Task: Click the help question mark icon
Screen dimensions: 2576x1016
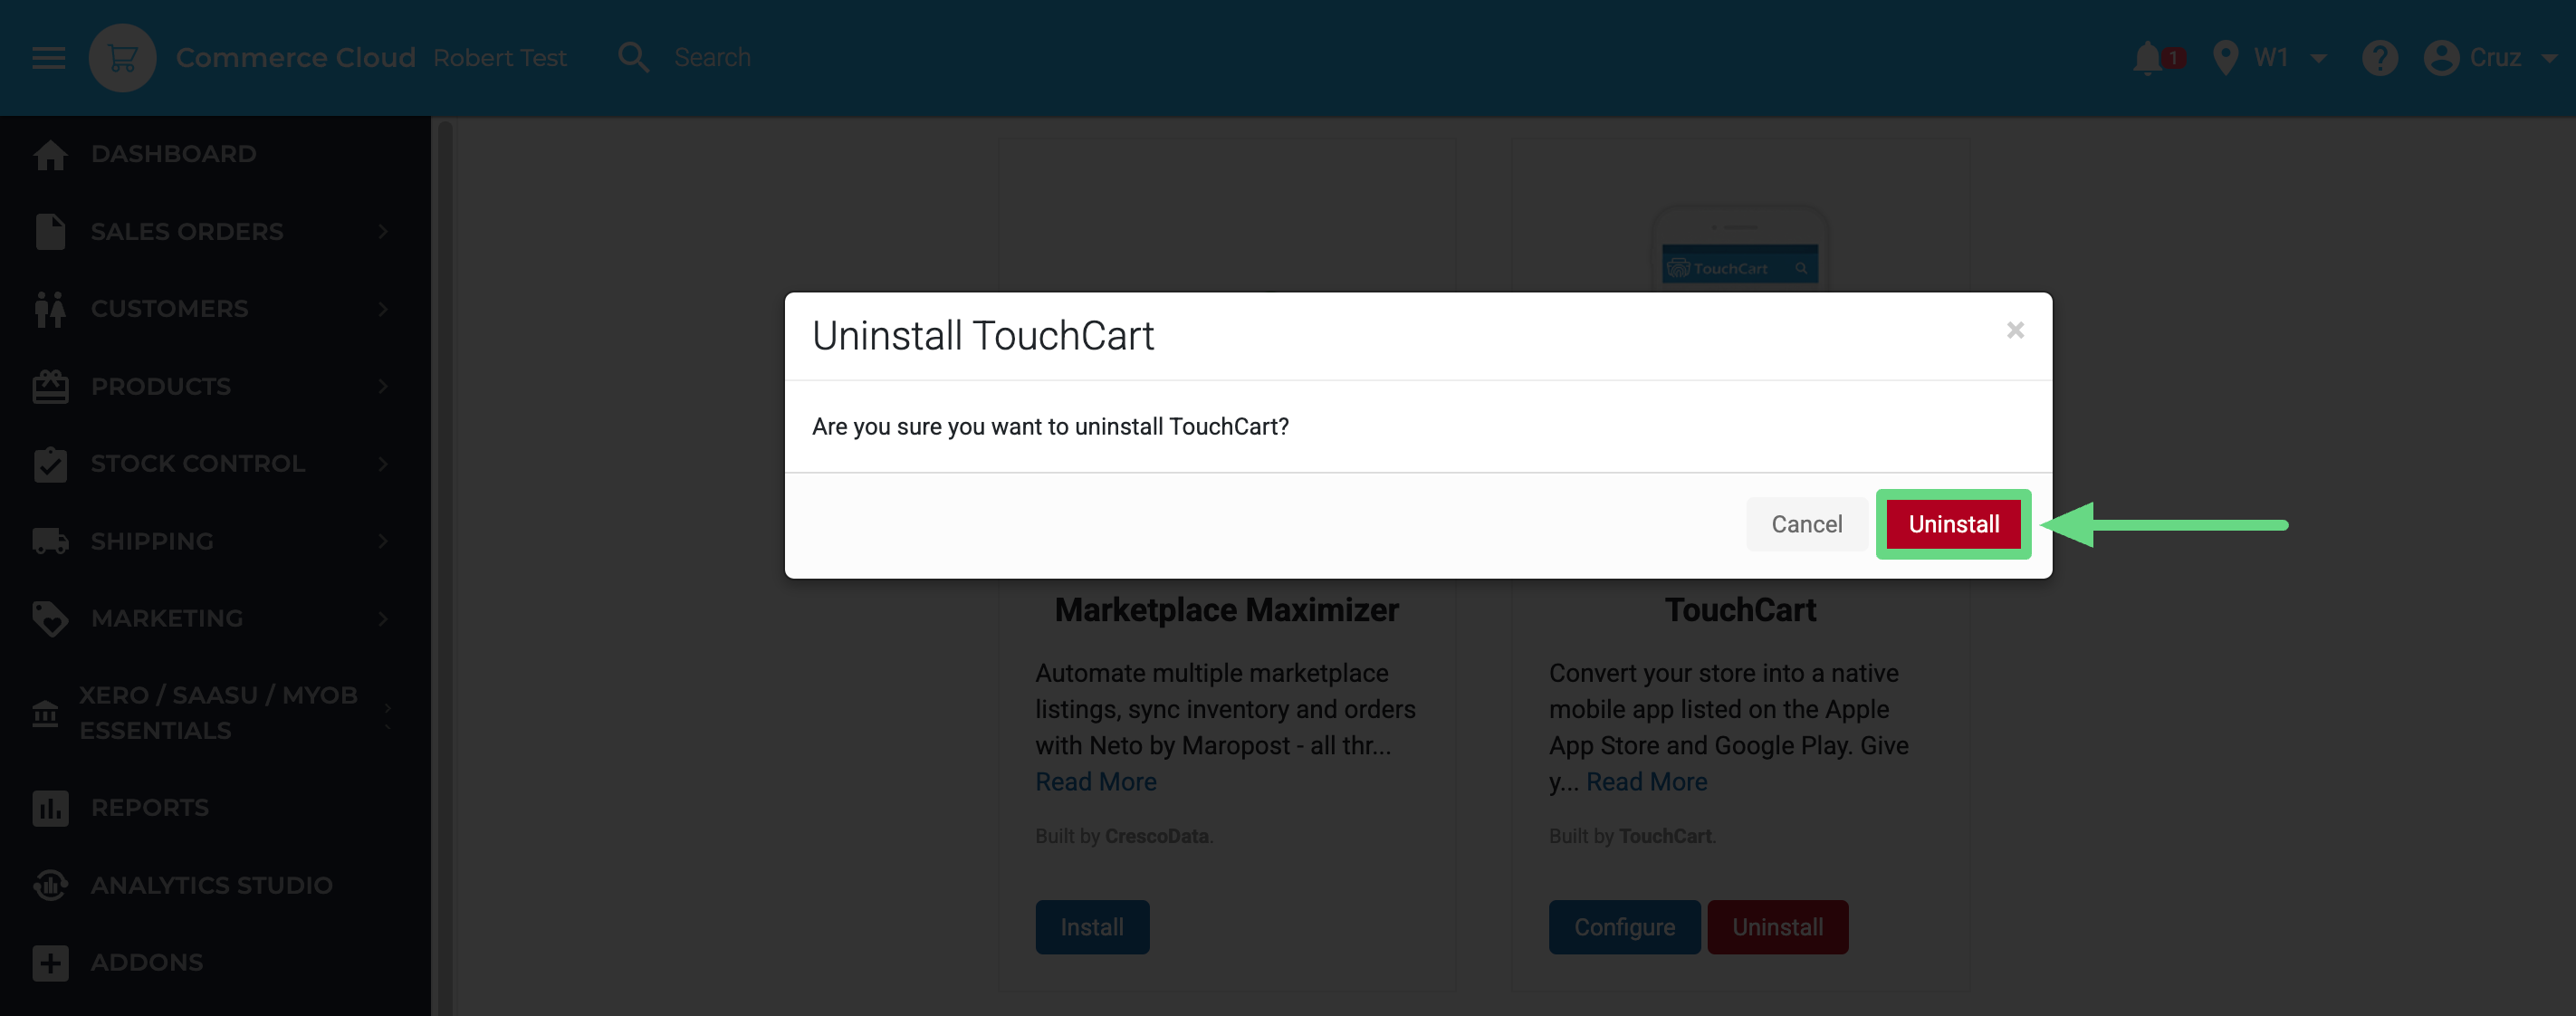Action: 2380,57
